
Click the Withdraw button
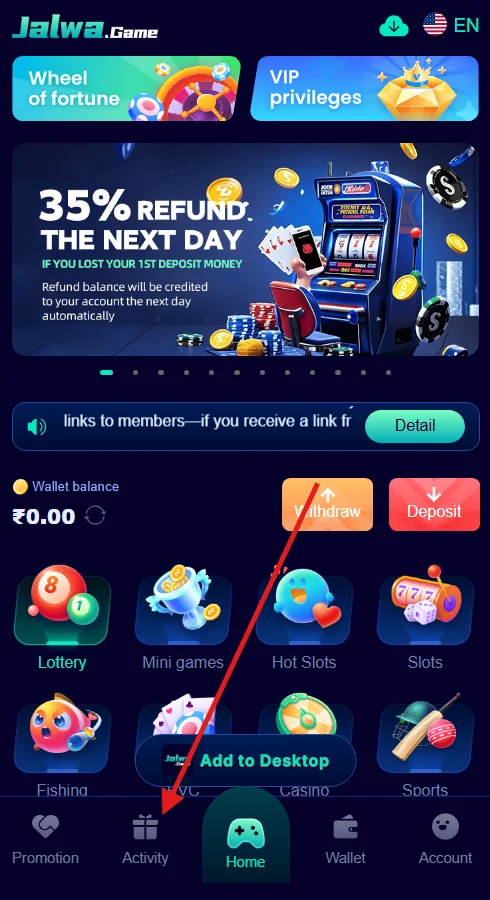tap(327, 504)
